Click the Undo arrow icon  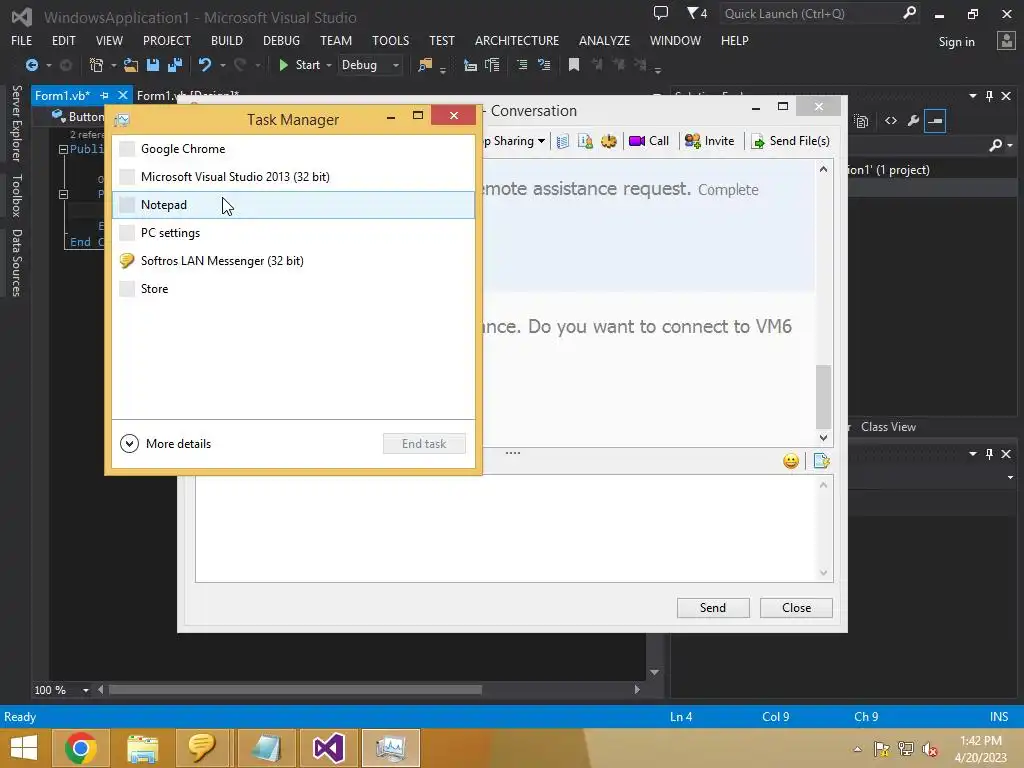coord(205,65)
